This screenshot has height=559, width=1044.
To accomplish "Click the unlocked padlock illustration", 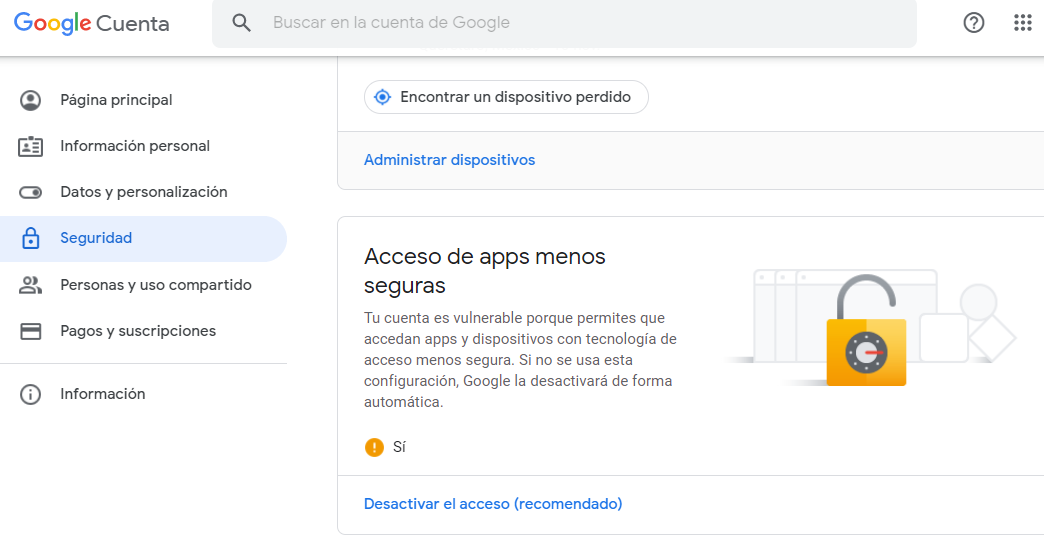I will coord(866,331).
